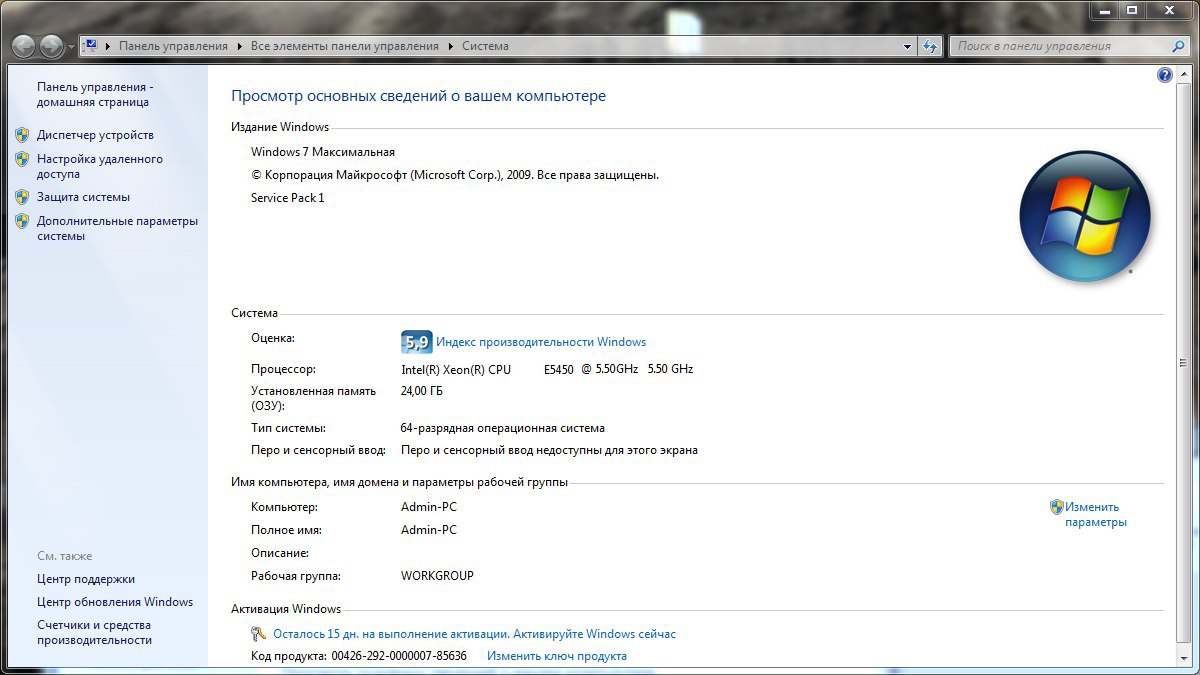
Task: Open the recent pages dropdown arrow
Action: pos(70,47)
